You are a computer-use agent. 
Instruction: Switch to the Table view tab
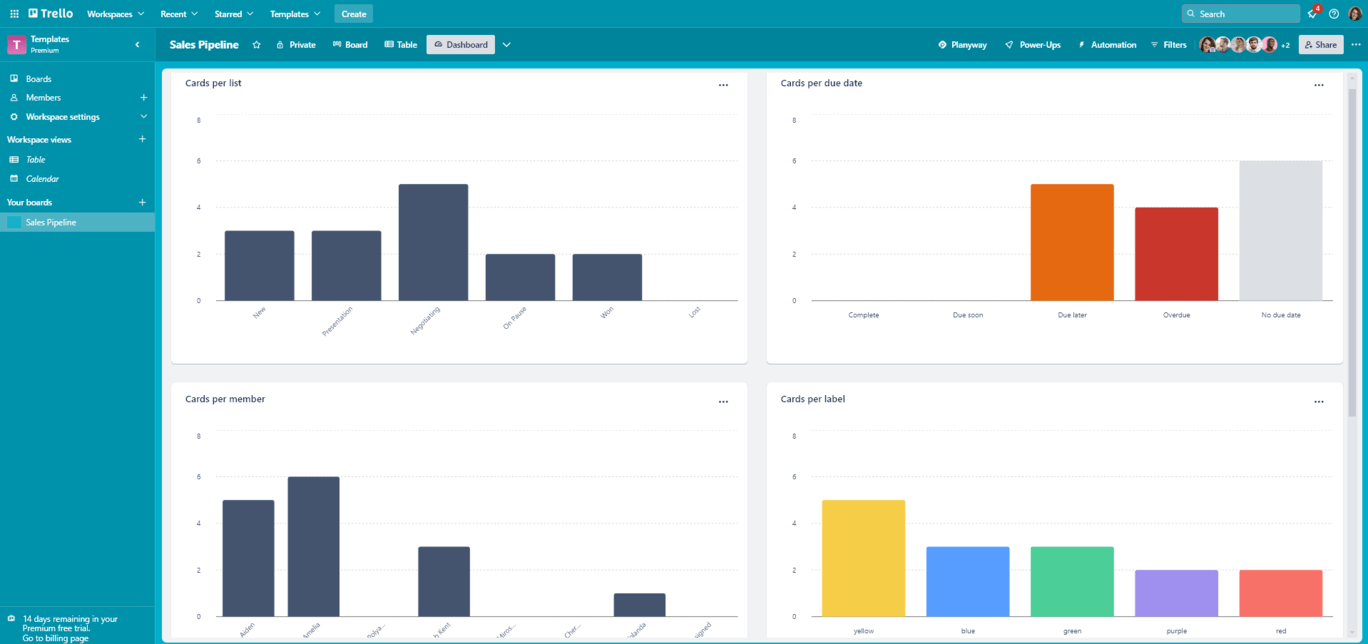tap(401, 45)
